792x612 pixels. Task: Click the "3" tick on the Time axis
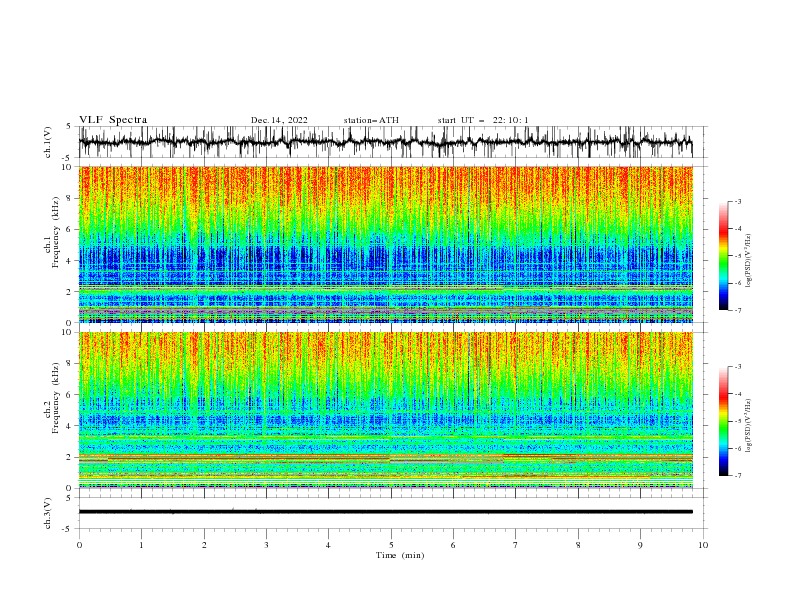tap(266, 545)
